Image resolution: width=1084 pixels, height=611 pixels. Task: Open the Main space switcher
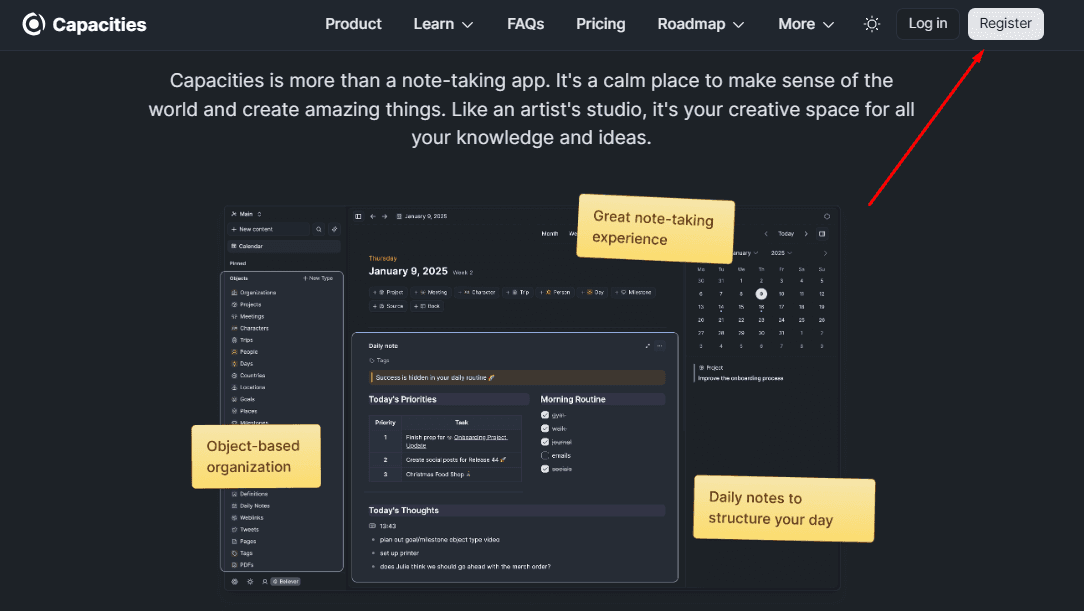(x=246, y=214)
